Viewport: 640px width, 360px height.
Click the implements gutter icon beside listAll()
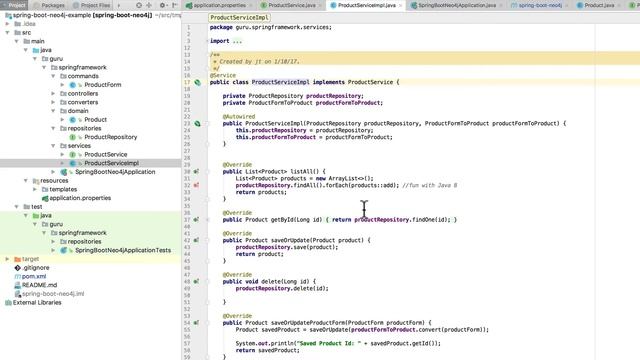tap(196, 171)
